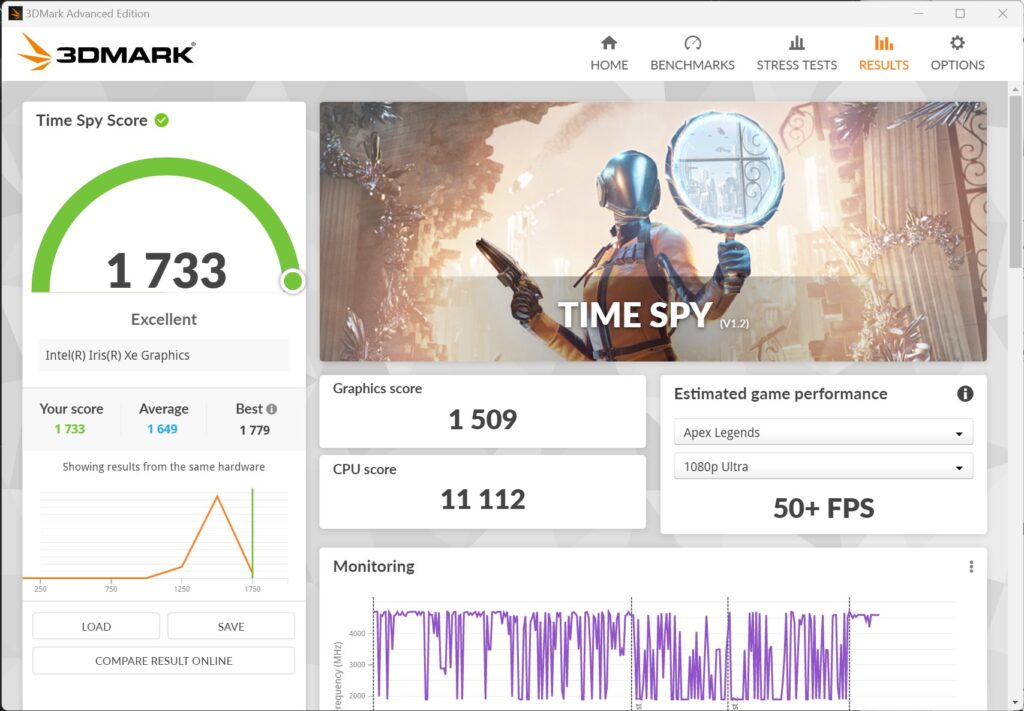This screenshot has height=711, width=1024.
Task: Go to the HOME tab
Action: (609, 54)
